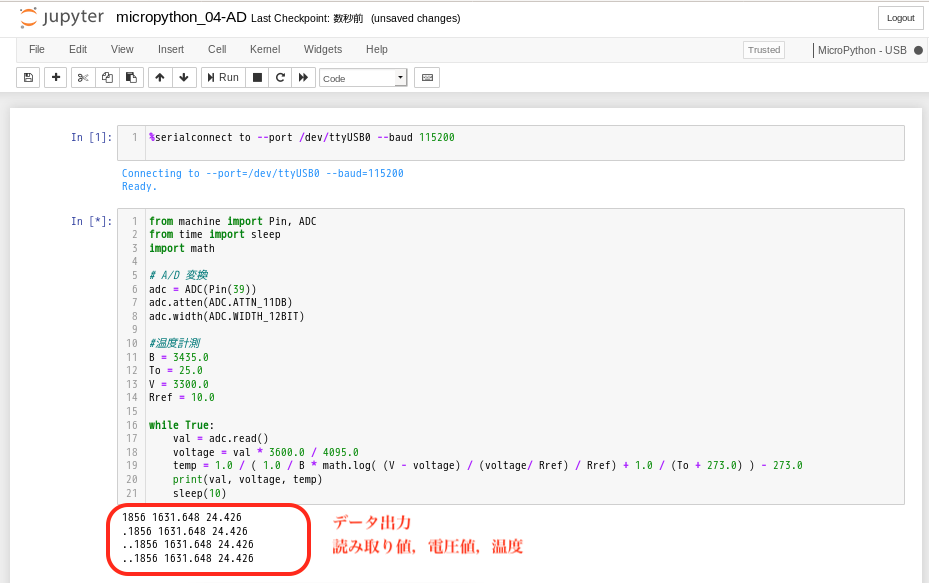The width and height of the screenshot is (929, 583).
Task: Expand the Widgets menu
Action: pos(323,49)
